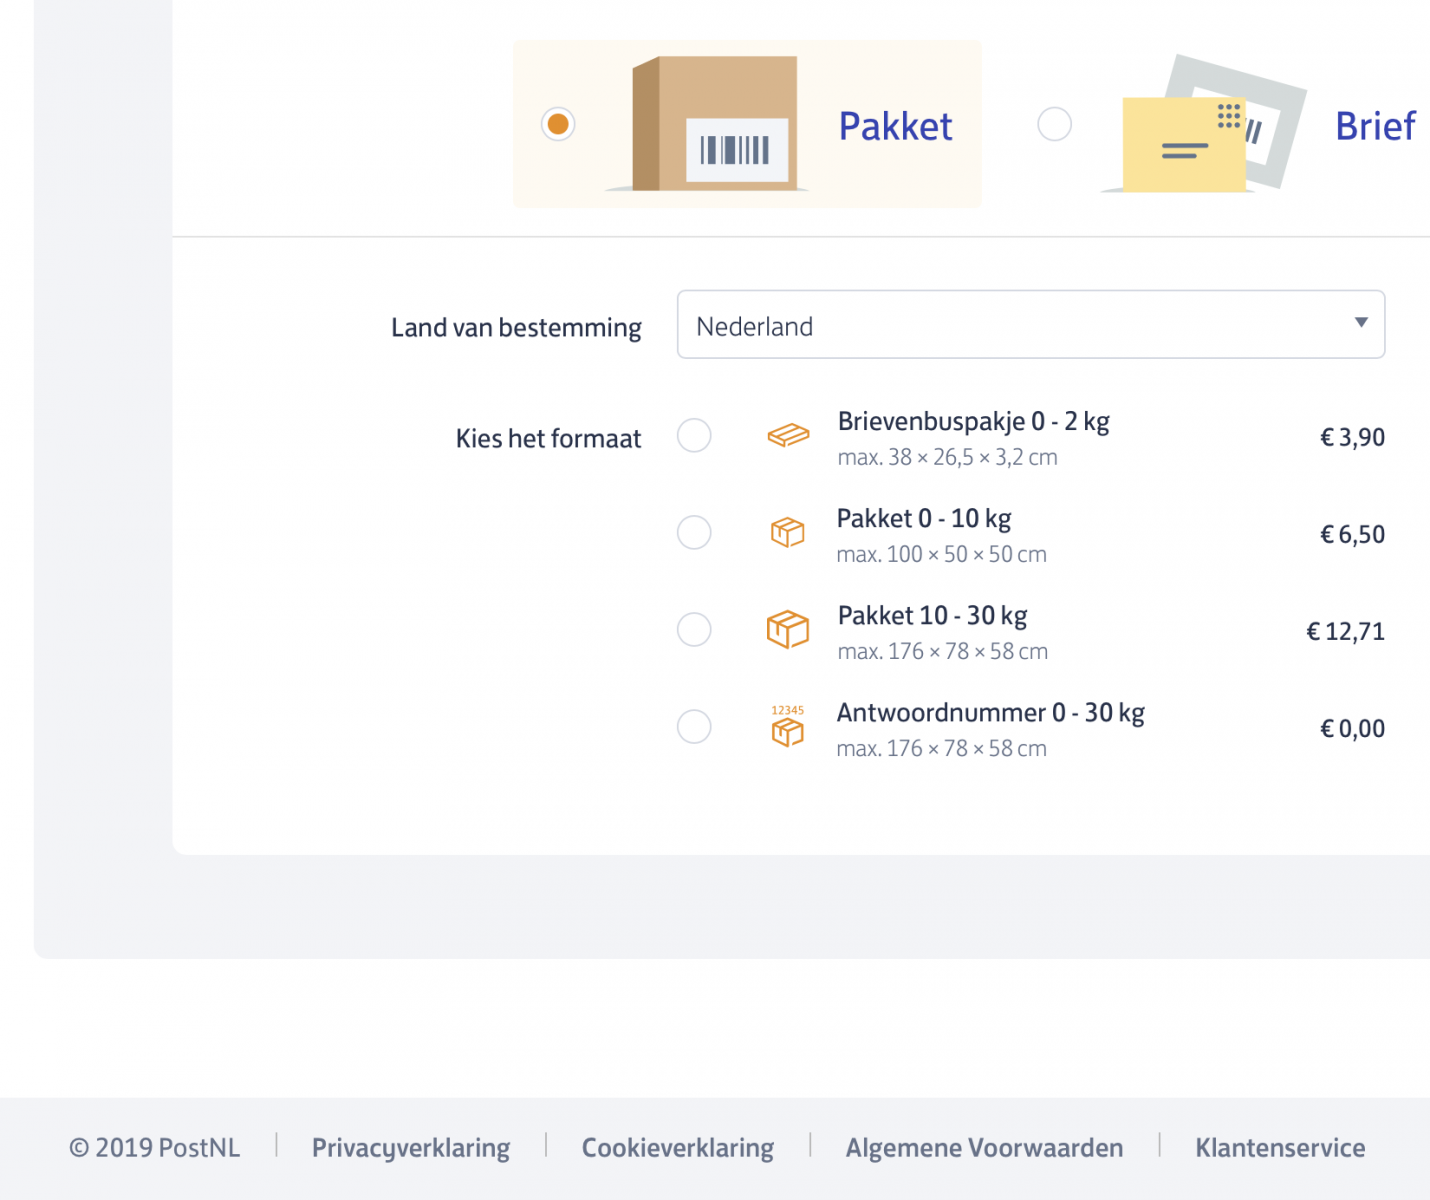
Task: Click the Land van bestemming label
Action: 516,328
